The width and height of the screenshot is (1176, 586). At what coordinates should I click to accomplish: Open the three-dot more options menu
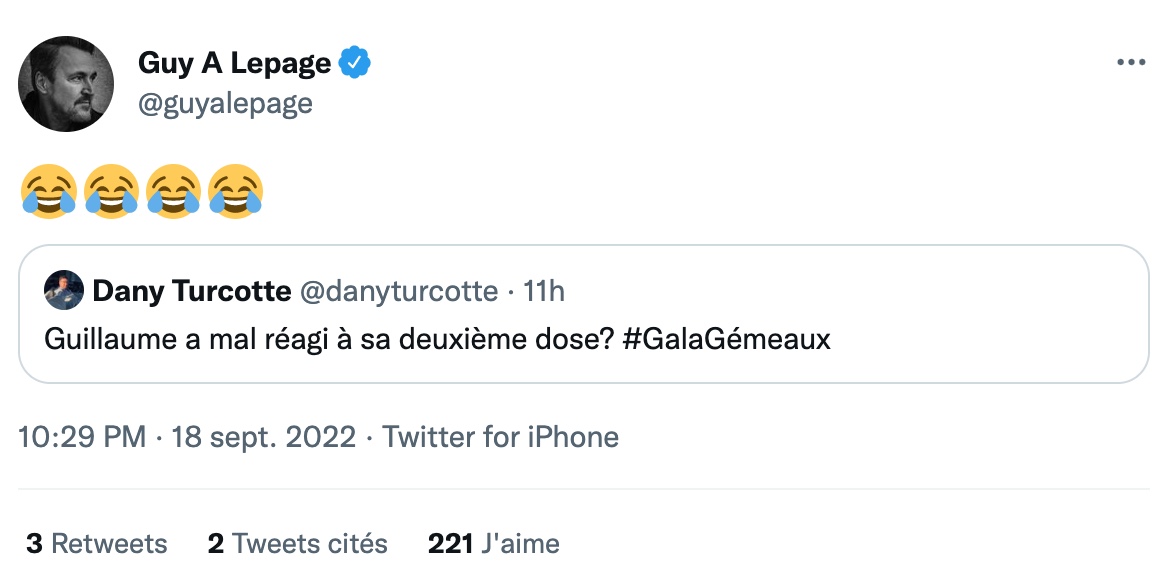(x=1131, y=62)
